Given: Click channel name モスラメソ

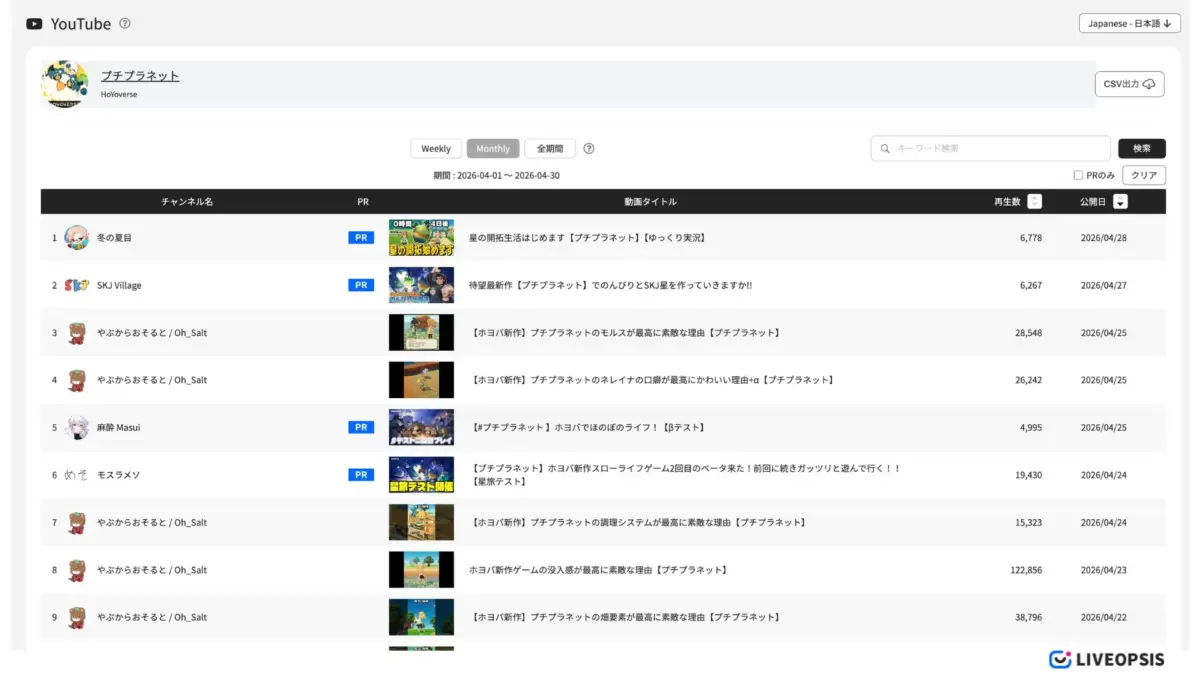Looking at the screenshot, I should pyautogui.click(x=118, y=475).
